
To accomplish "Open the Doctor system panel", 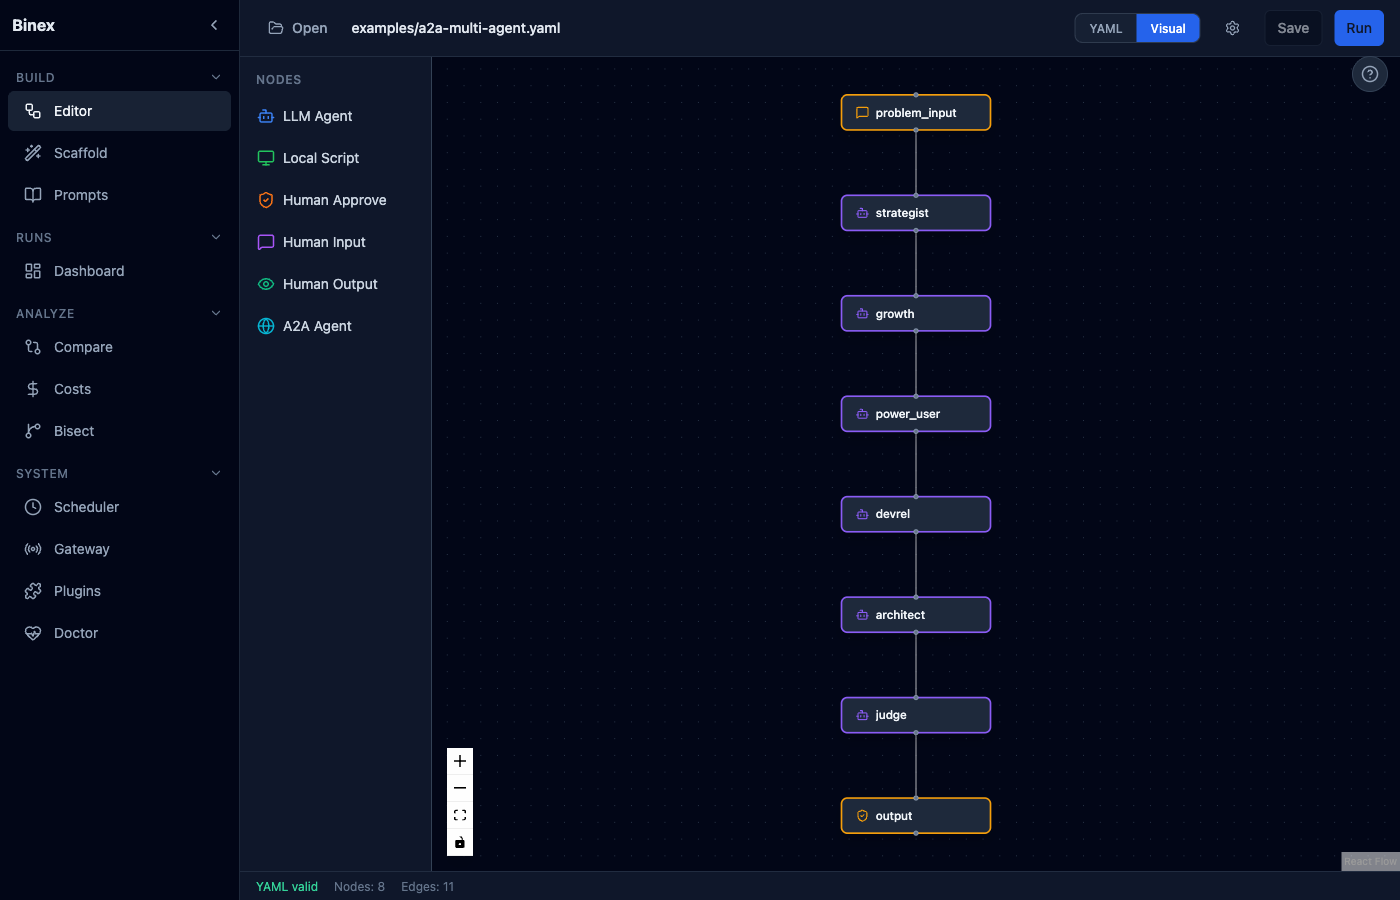I will [76, 632].
